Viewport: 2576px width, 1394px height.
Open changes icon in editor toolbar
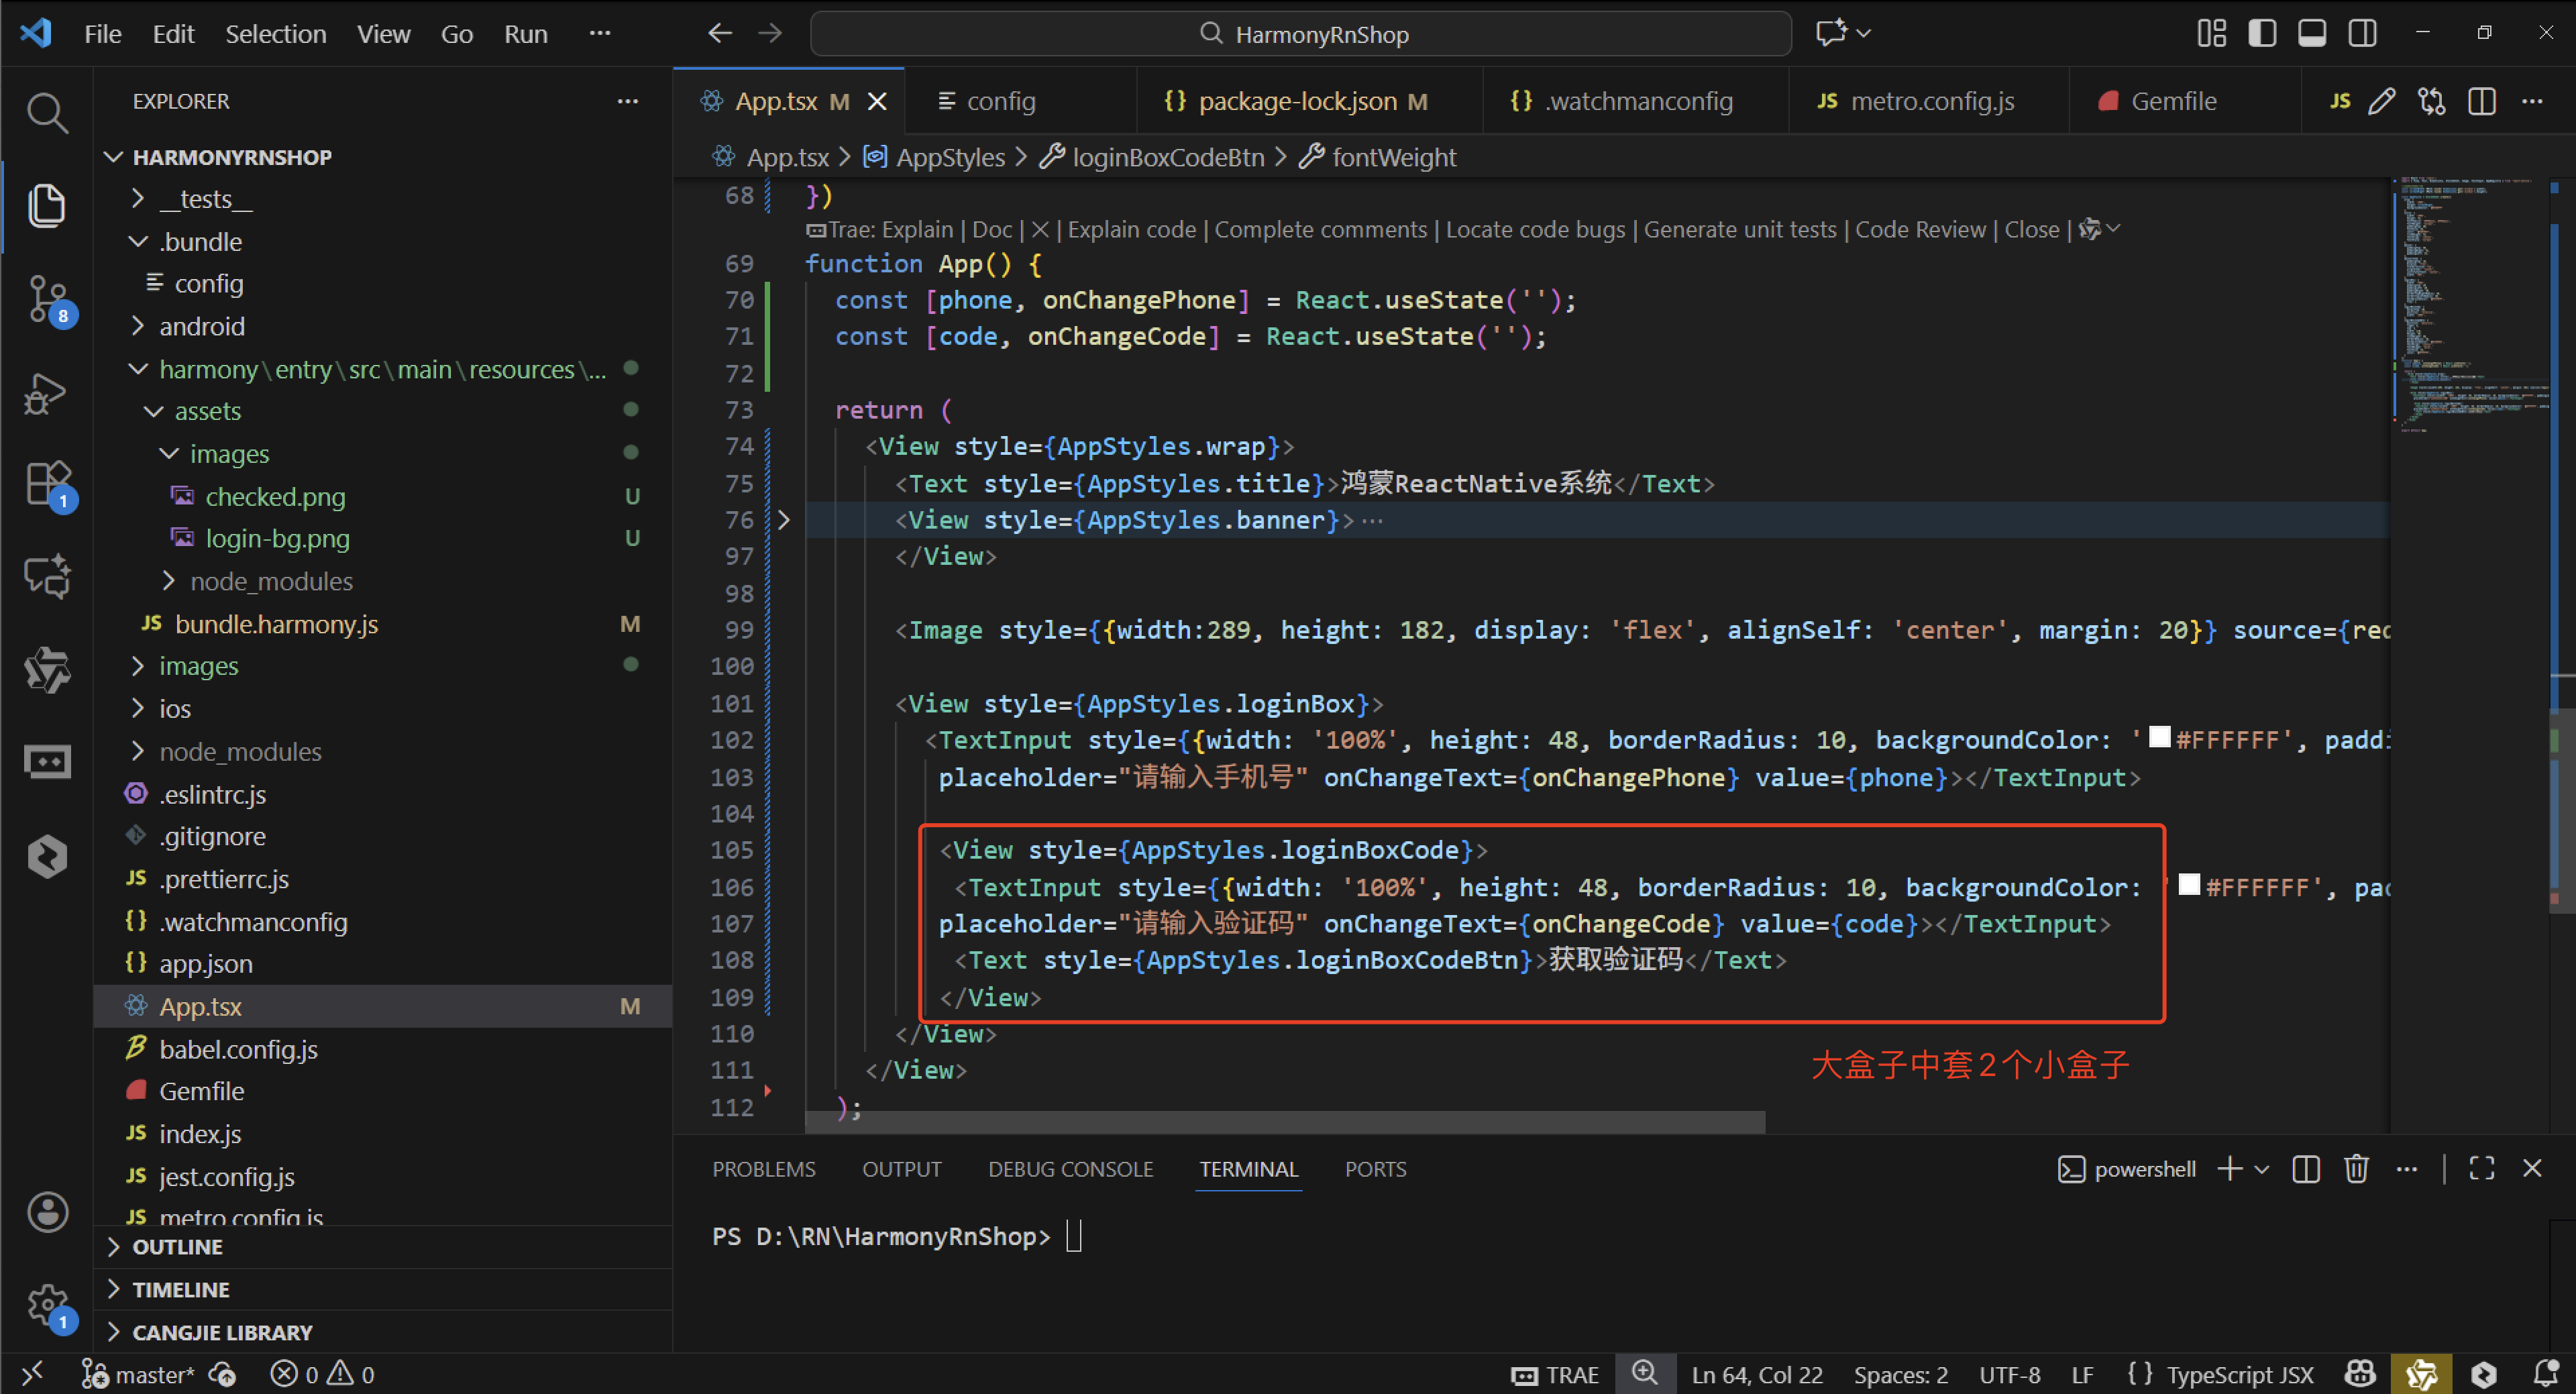coord(2431,101)
